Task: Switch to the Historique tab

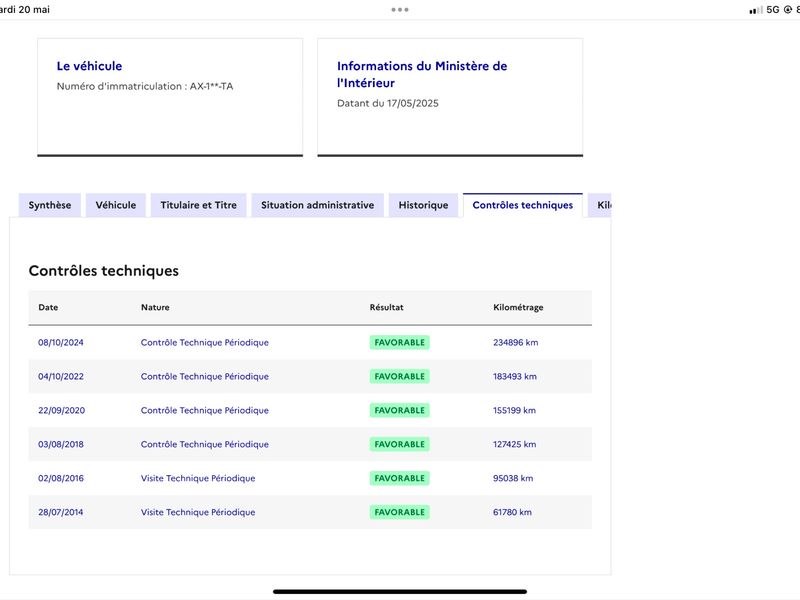Action: 423,205
